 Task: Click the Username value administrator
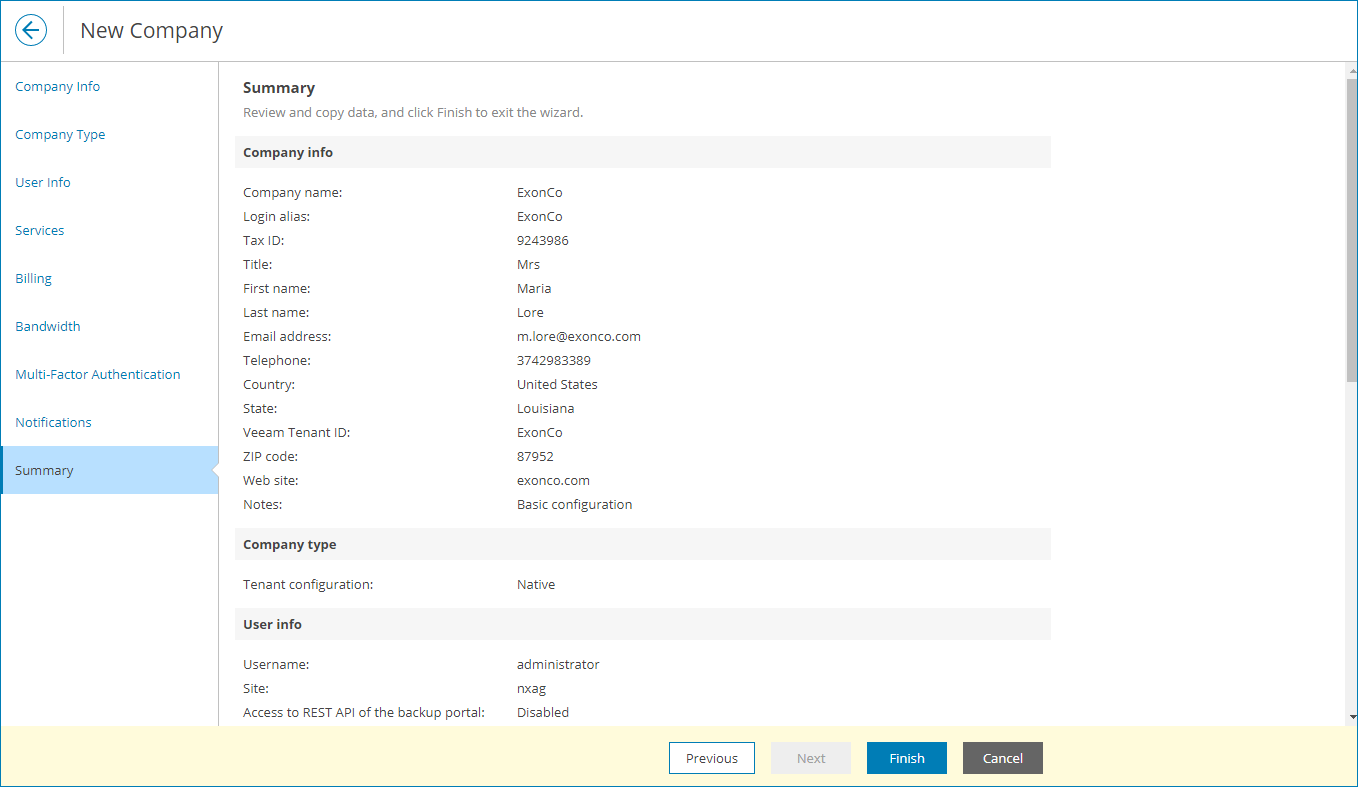[x=558, y=665]
